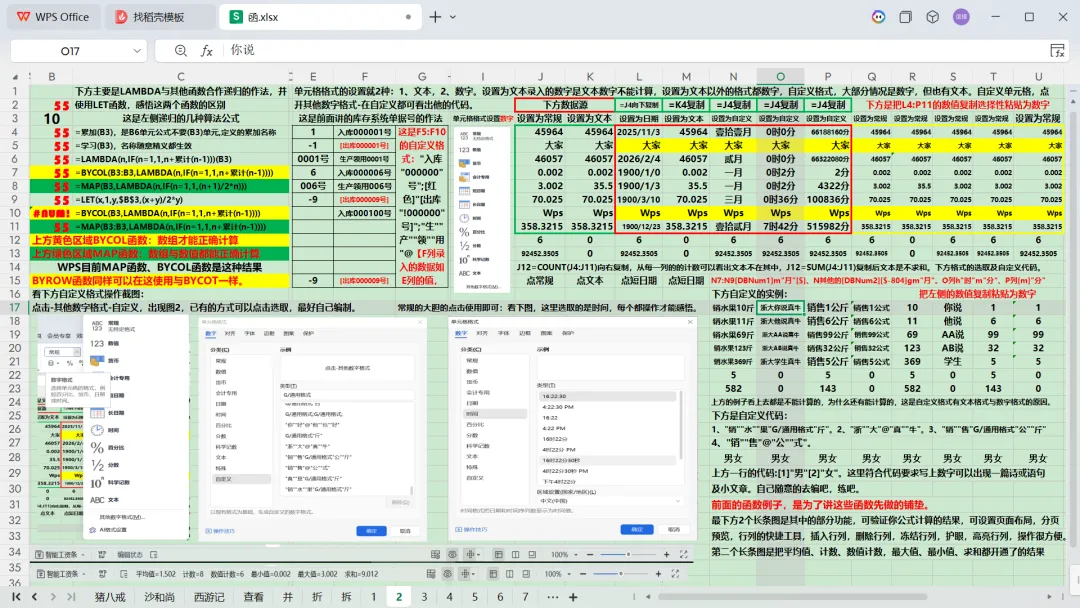Go to the previous sheet arrow
Viewport: 1080px width, 608px height.
pyautogui.click(x=34, y=597)
